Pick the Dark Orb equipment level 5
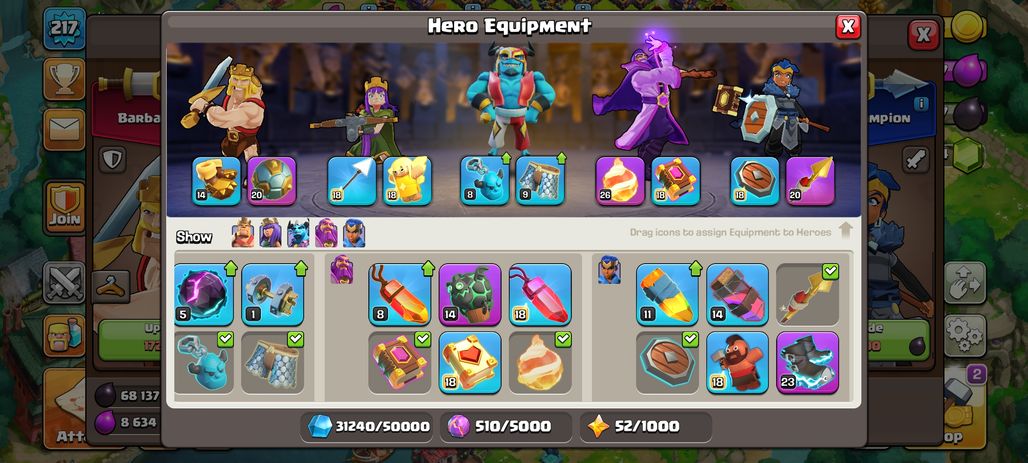This screenshot has width=1028, height=463. click(x=204, y=294)
